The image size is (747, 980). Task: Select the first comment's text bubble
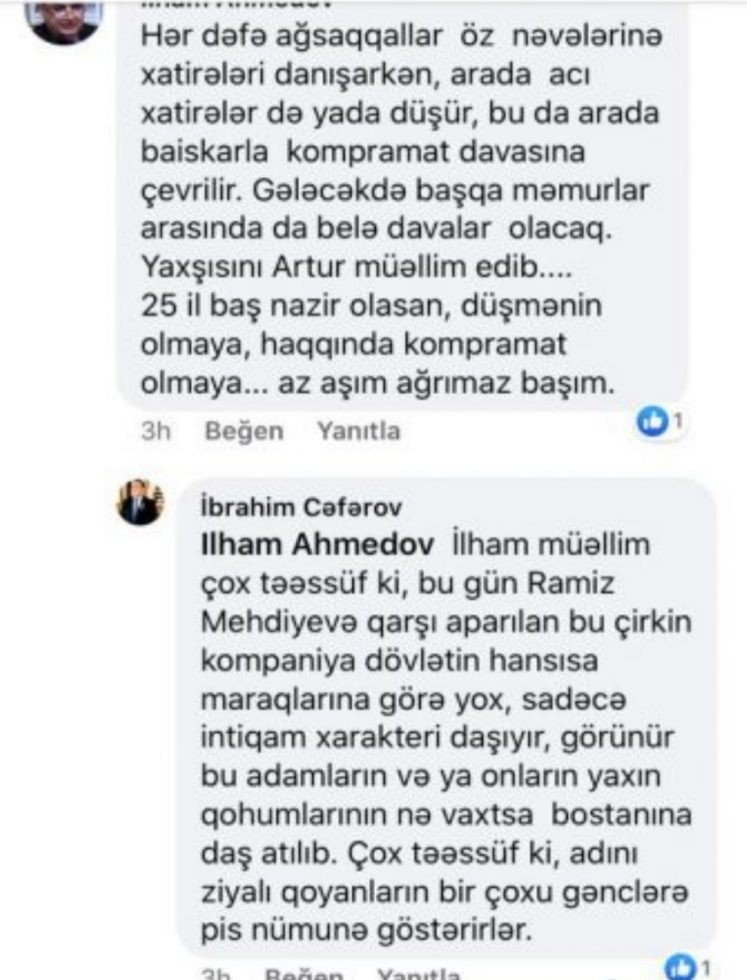coord(403,205)
